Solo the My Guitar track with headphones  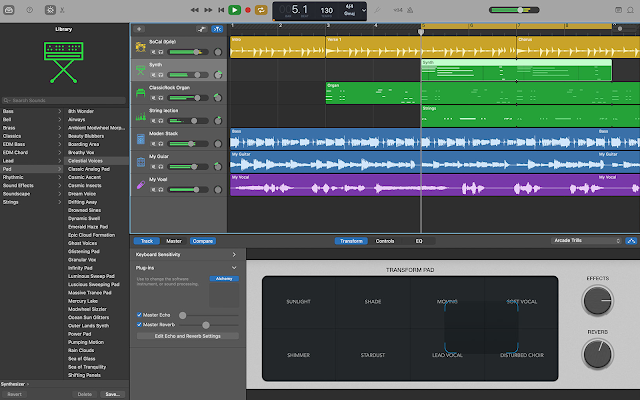point(161,166)
